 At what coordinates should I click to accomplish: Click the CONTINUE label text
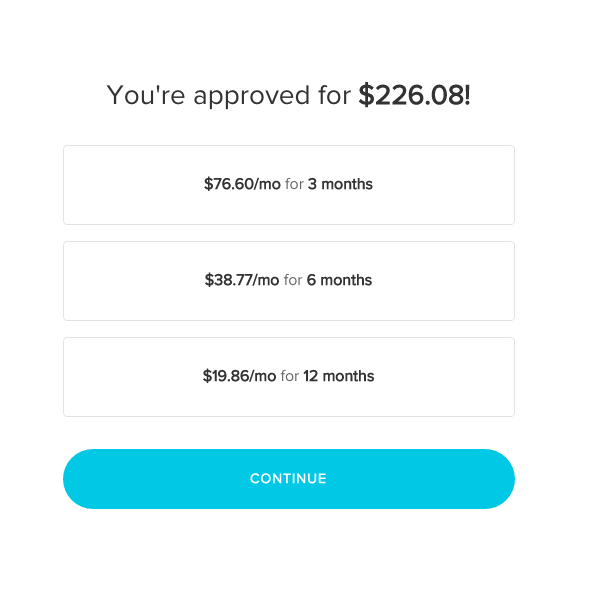(288, 479)
